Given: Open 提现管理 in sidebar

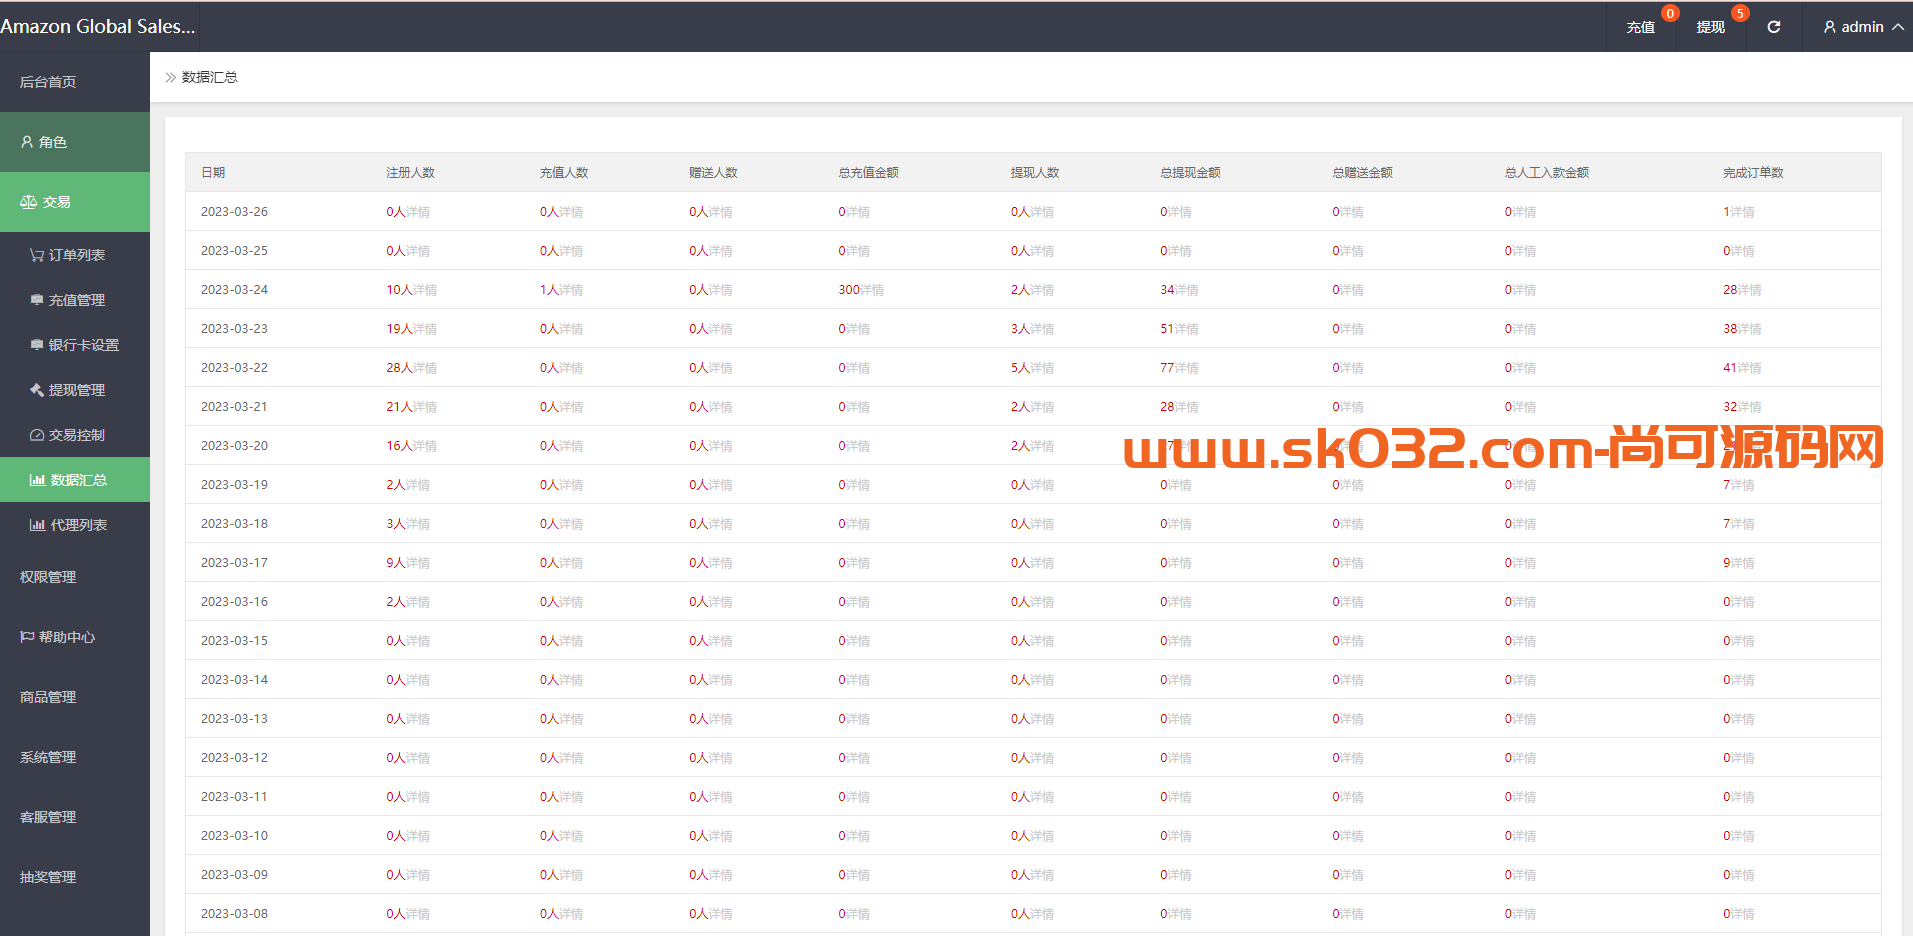Looking at the screenshot, I should coord(75,390).
